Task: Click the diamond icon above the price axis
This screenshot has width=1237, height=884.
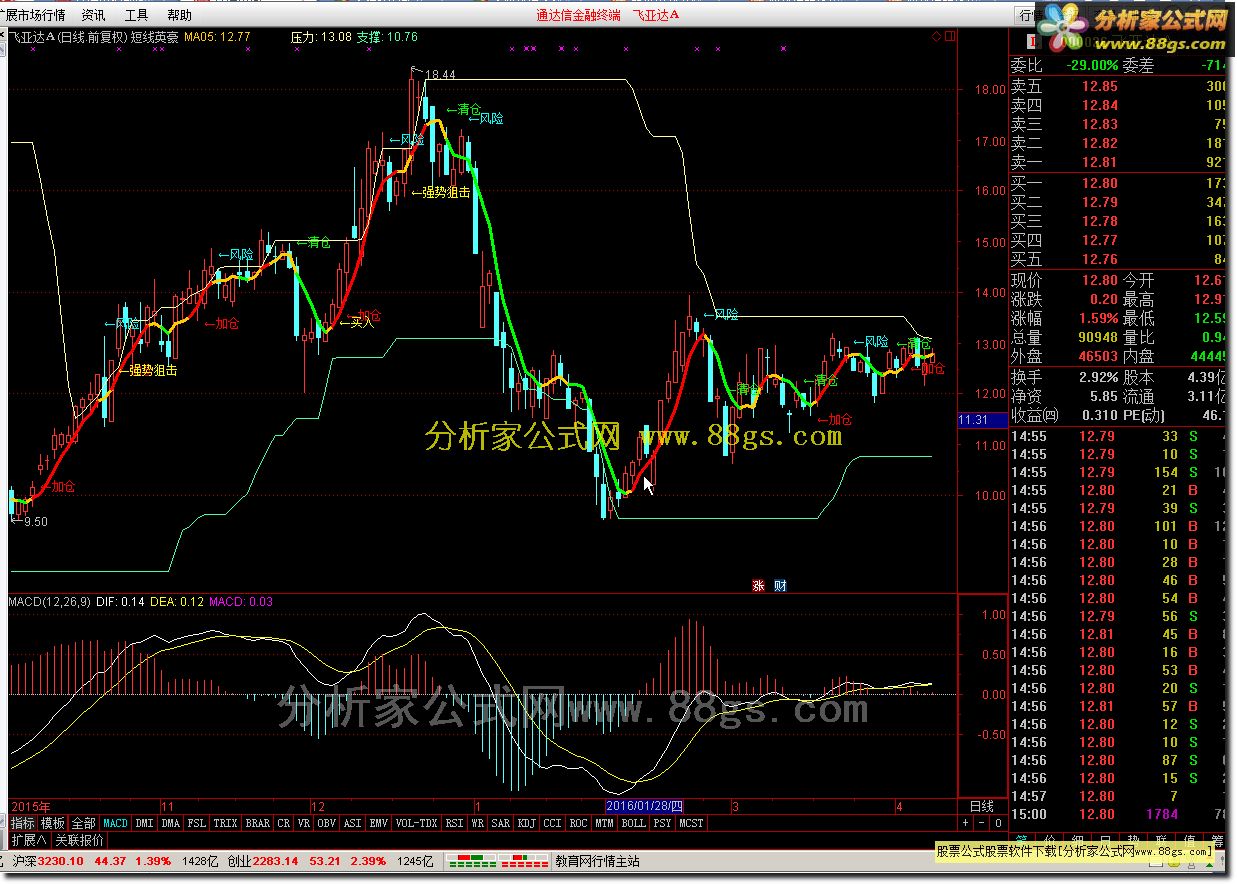Action: point(937,36)
